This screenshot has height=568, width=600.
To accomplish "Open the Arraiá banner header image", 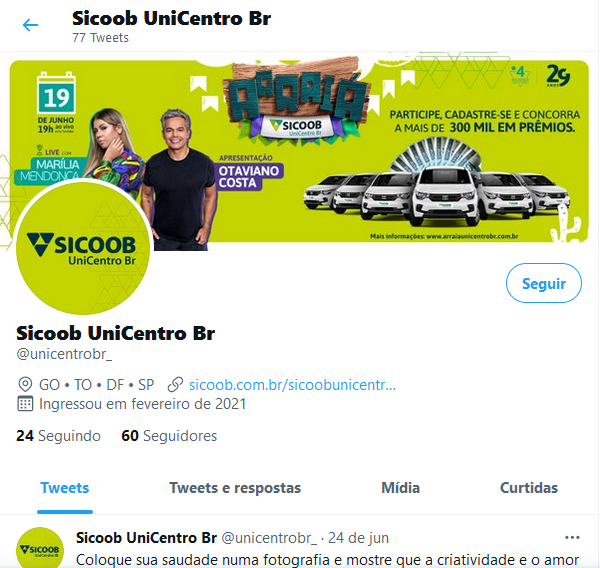I will [299, 151].
